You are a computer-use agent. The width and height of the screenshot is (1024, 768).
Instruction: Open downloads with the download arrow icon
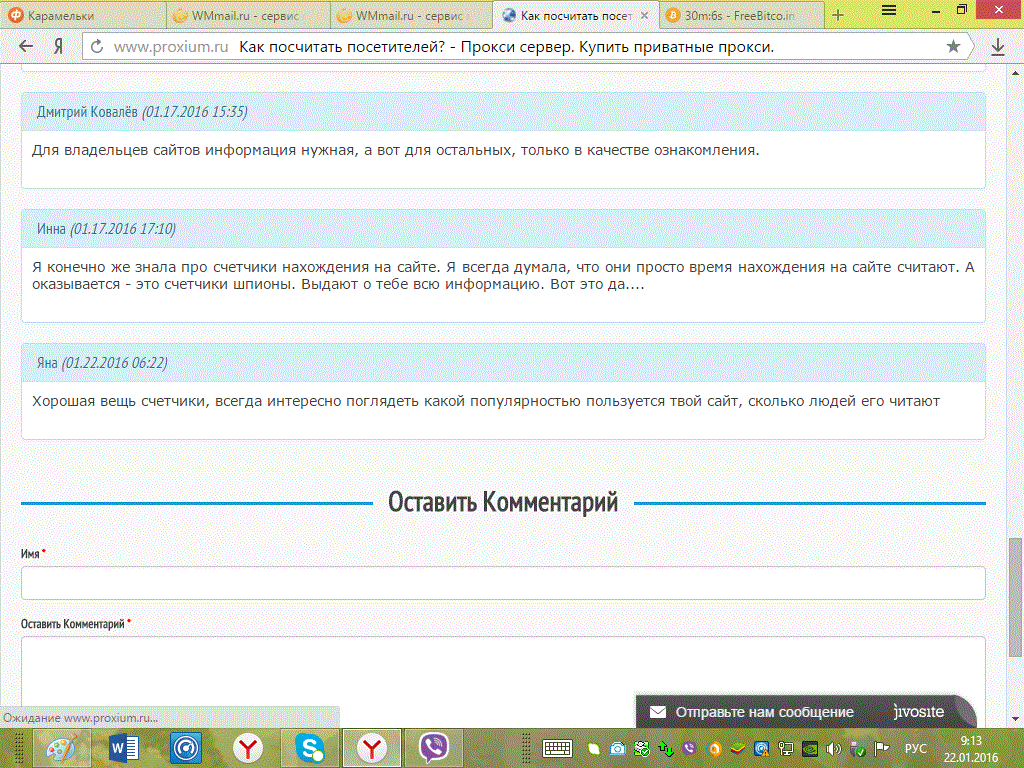click(x=997, y=46)
